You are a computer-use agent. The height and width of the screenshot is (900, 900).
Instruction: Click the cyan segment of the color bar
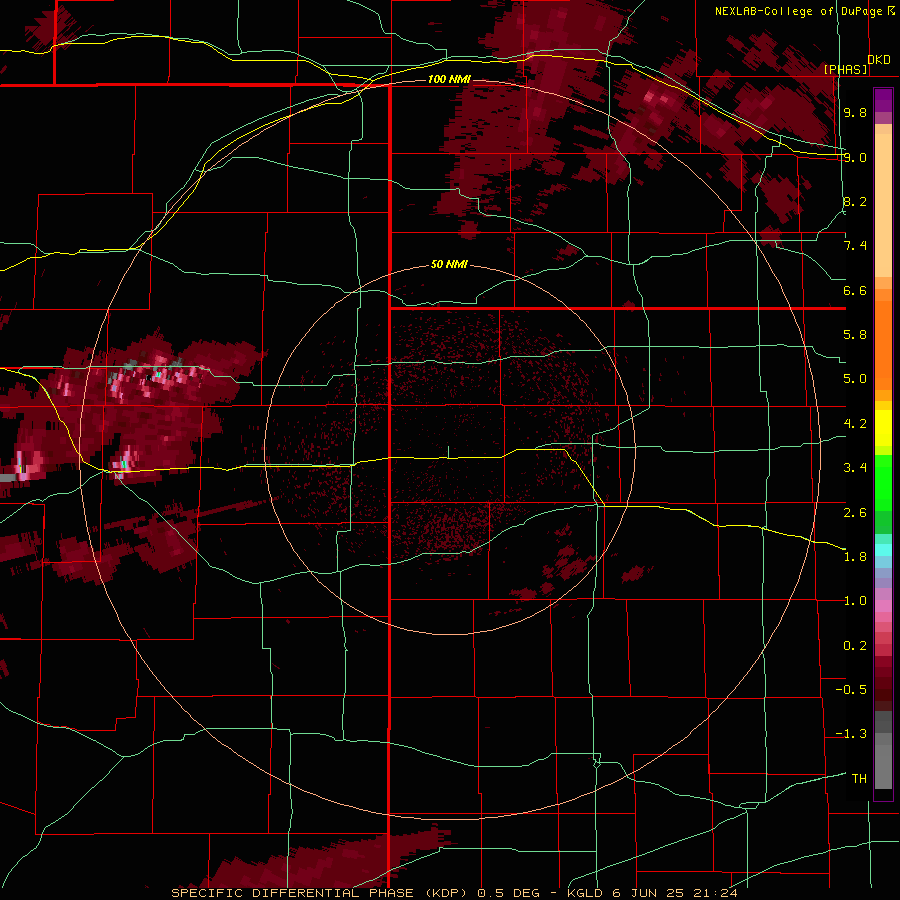tap(883, 550)
